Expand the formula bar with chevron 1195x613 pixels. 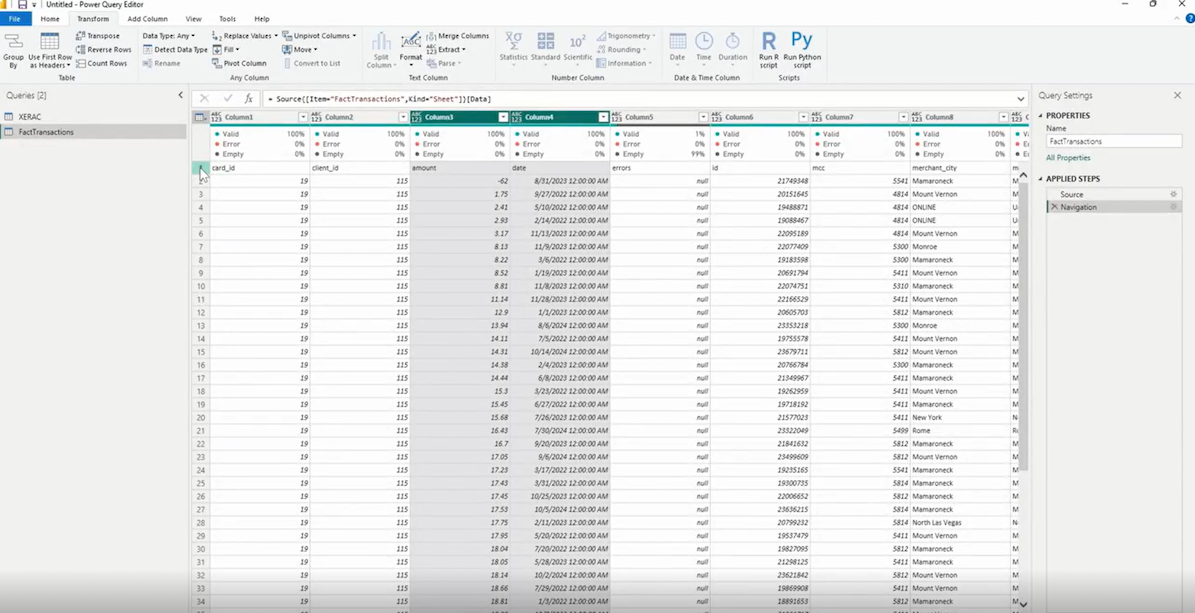pyautogui.click(x=1020, y=99)
